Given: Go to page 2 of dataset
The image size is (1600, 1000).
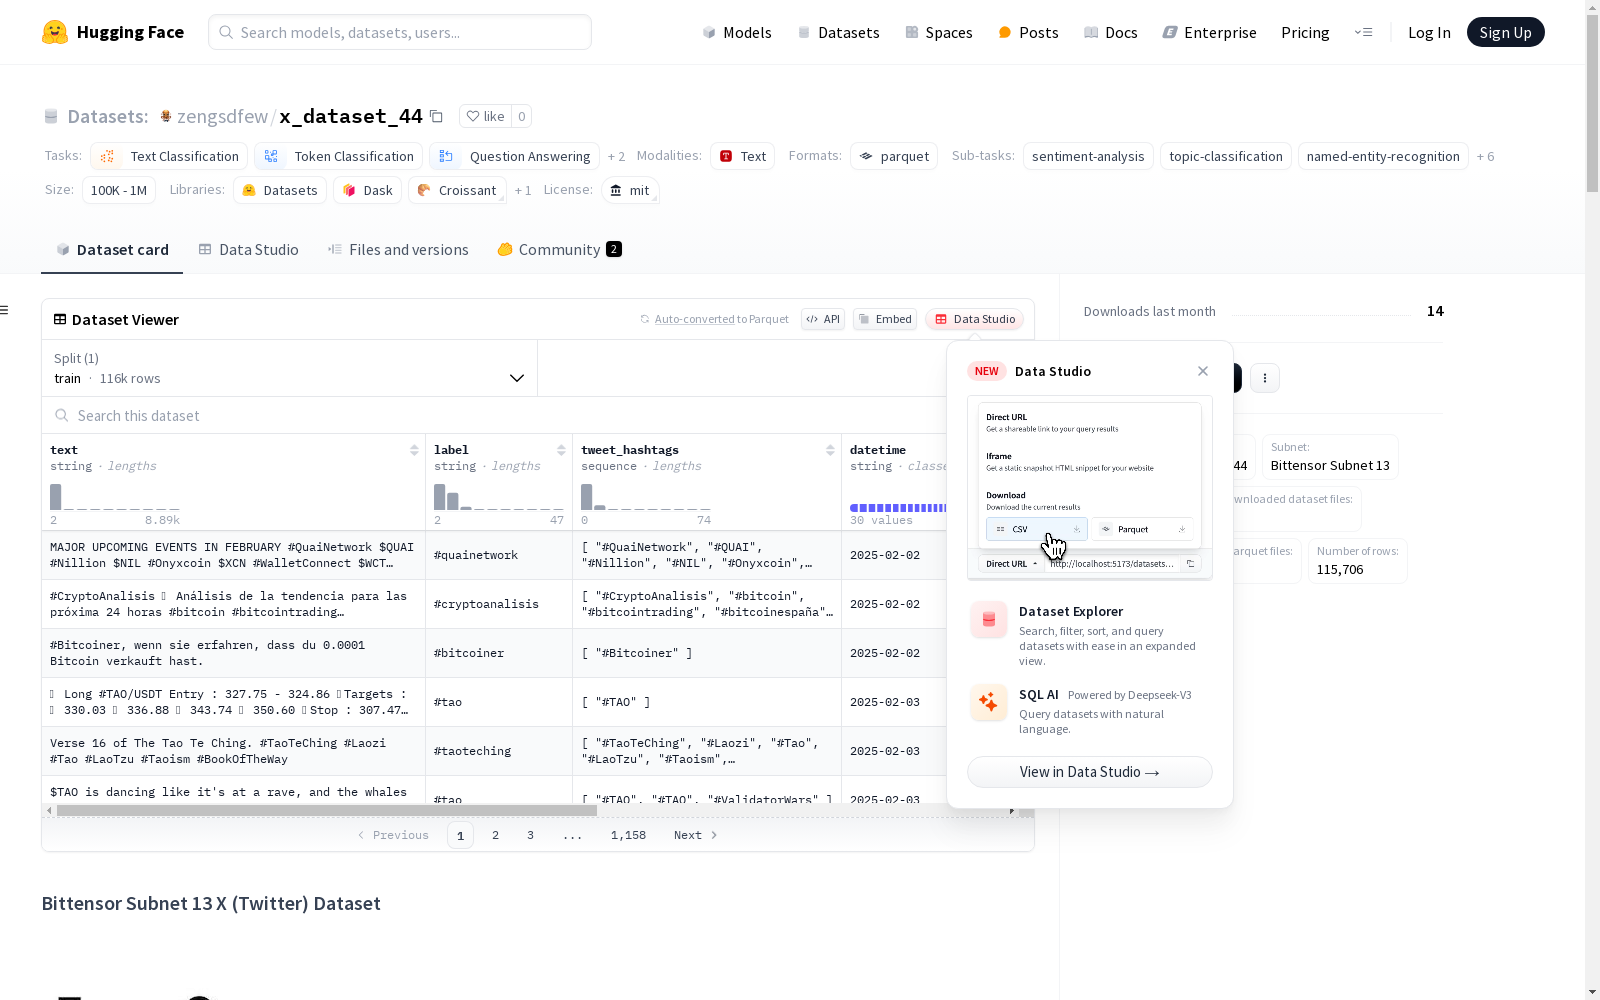Looking at the screenshot, I should pos(495,835).
